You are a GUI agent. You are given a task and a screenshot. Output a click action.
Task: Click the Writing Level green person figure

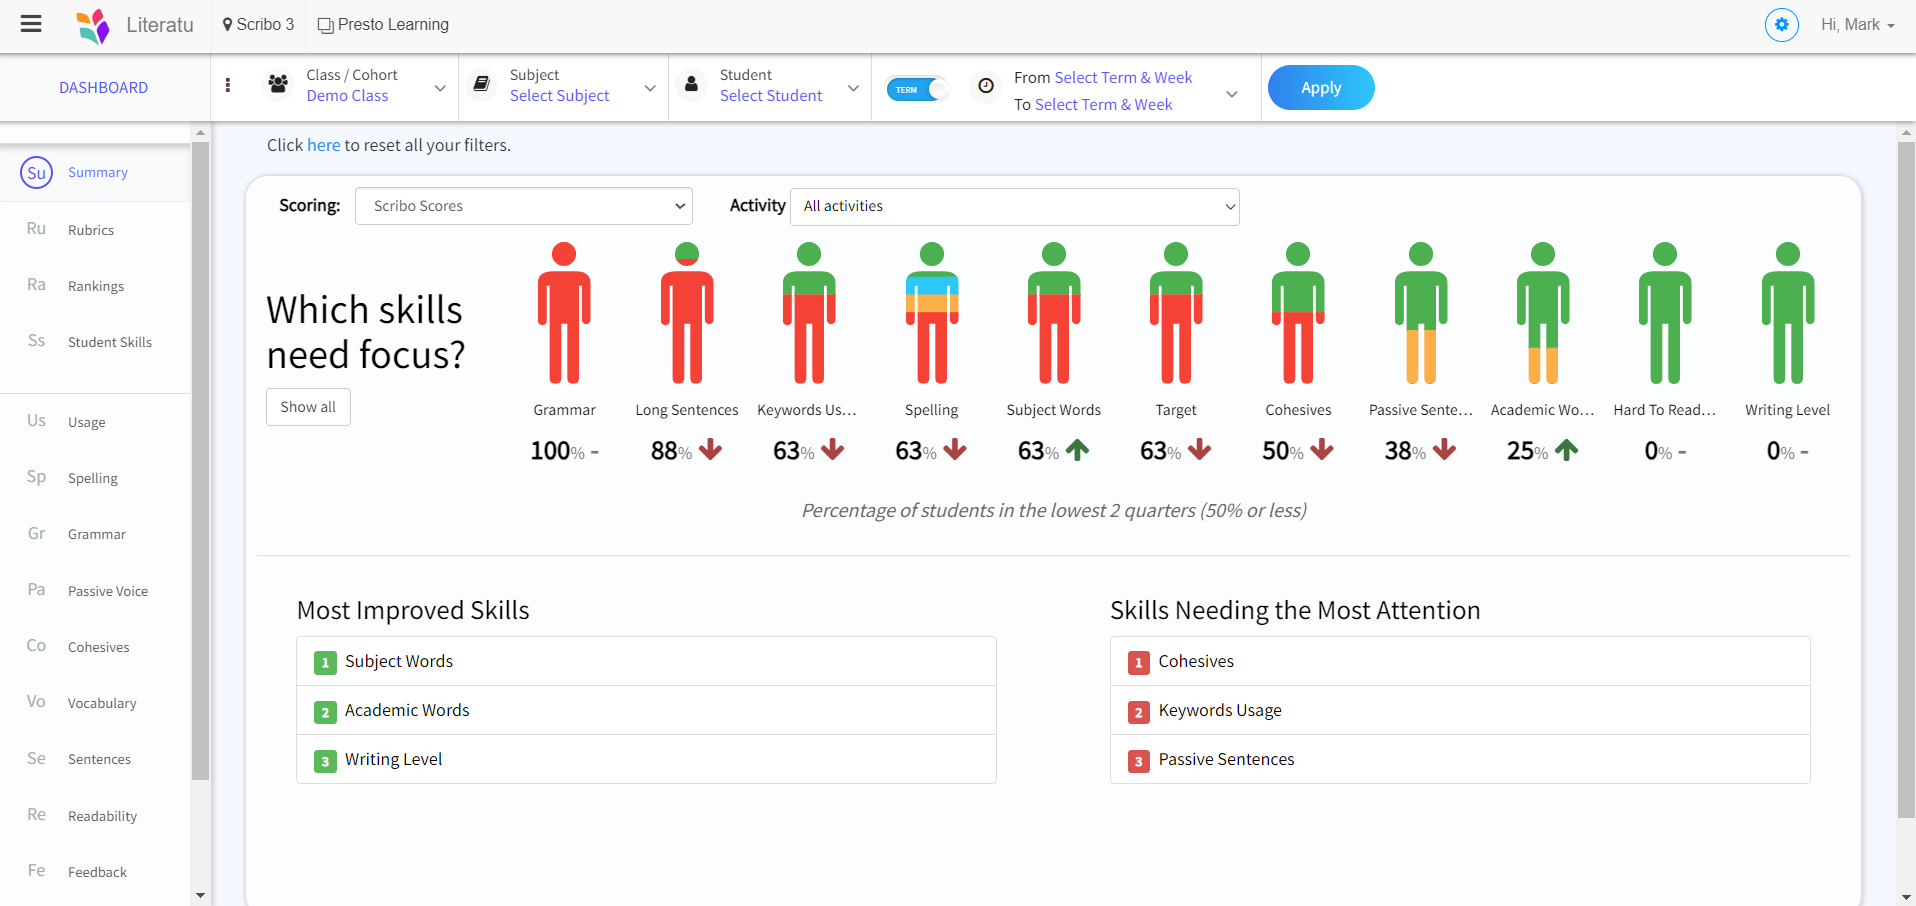[1787, 313]
